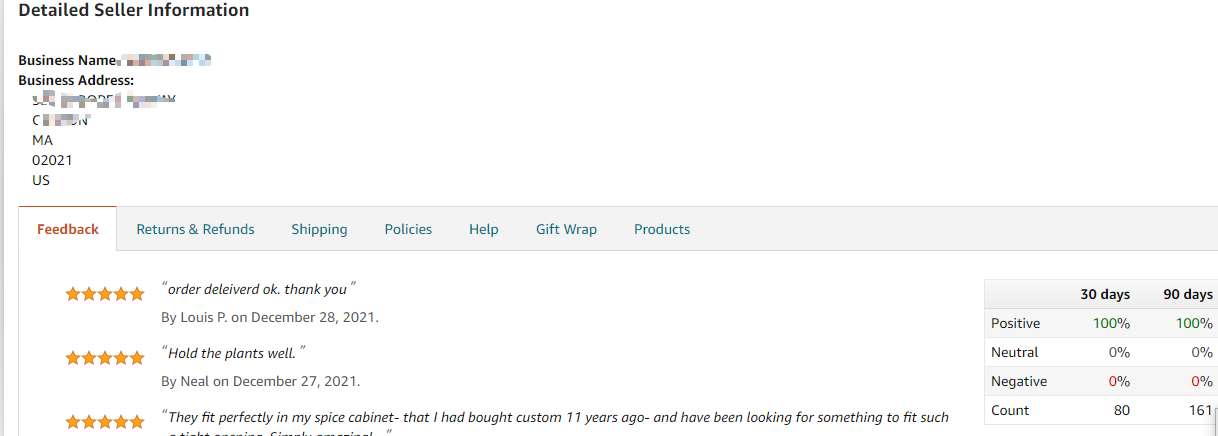Open the Shipping tab
1218x436 pixels.
pos(319,229)
